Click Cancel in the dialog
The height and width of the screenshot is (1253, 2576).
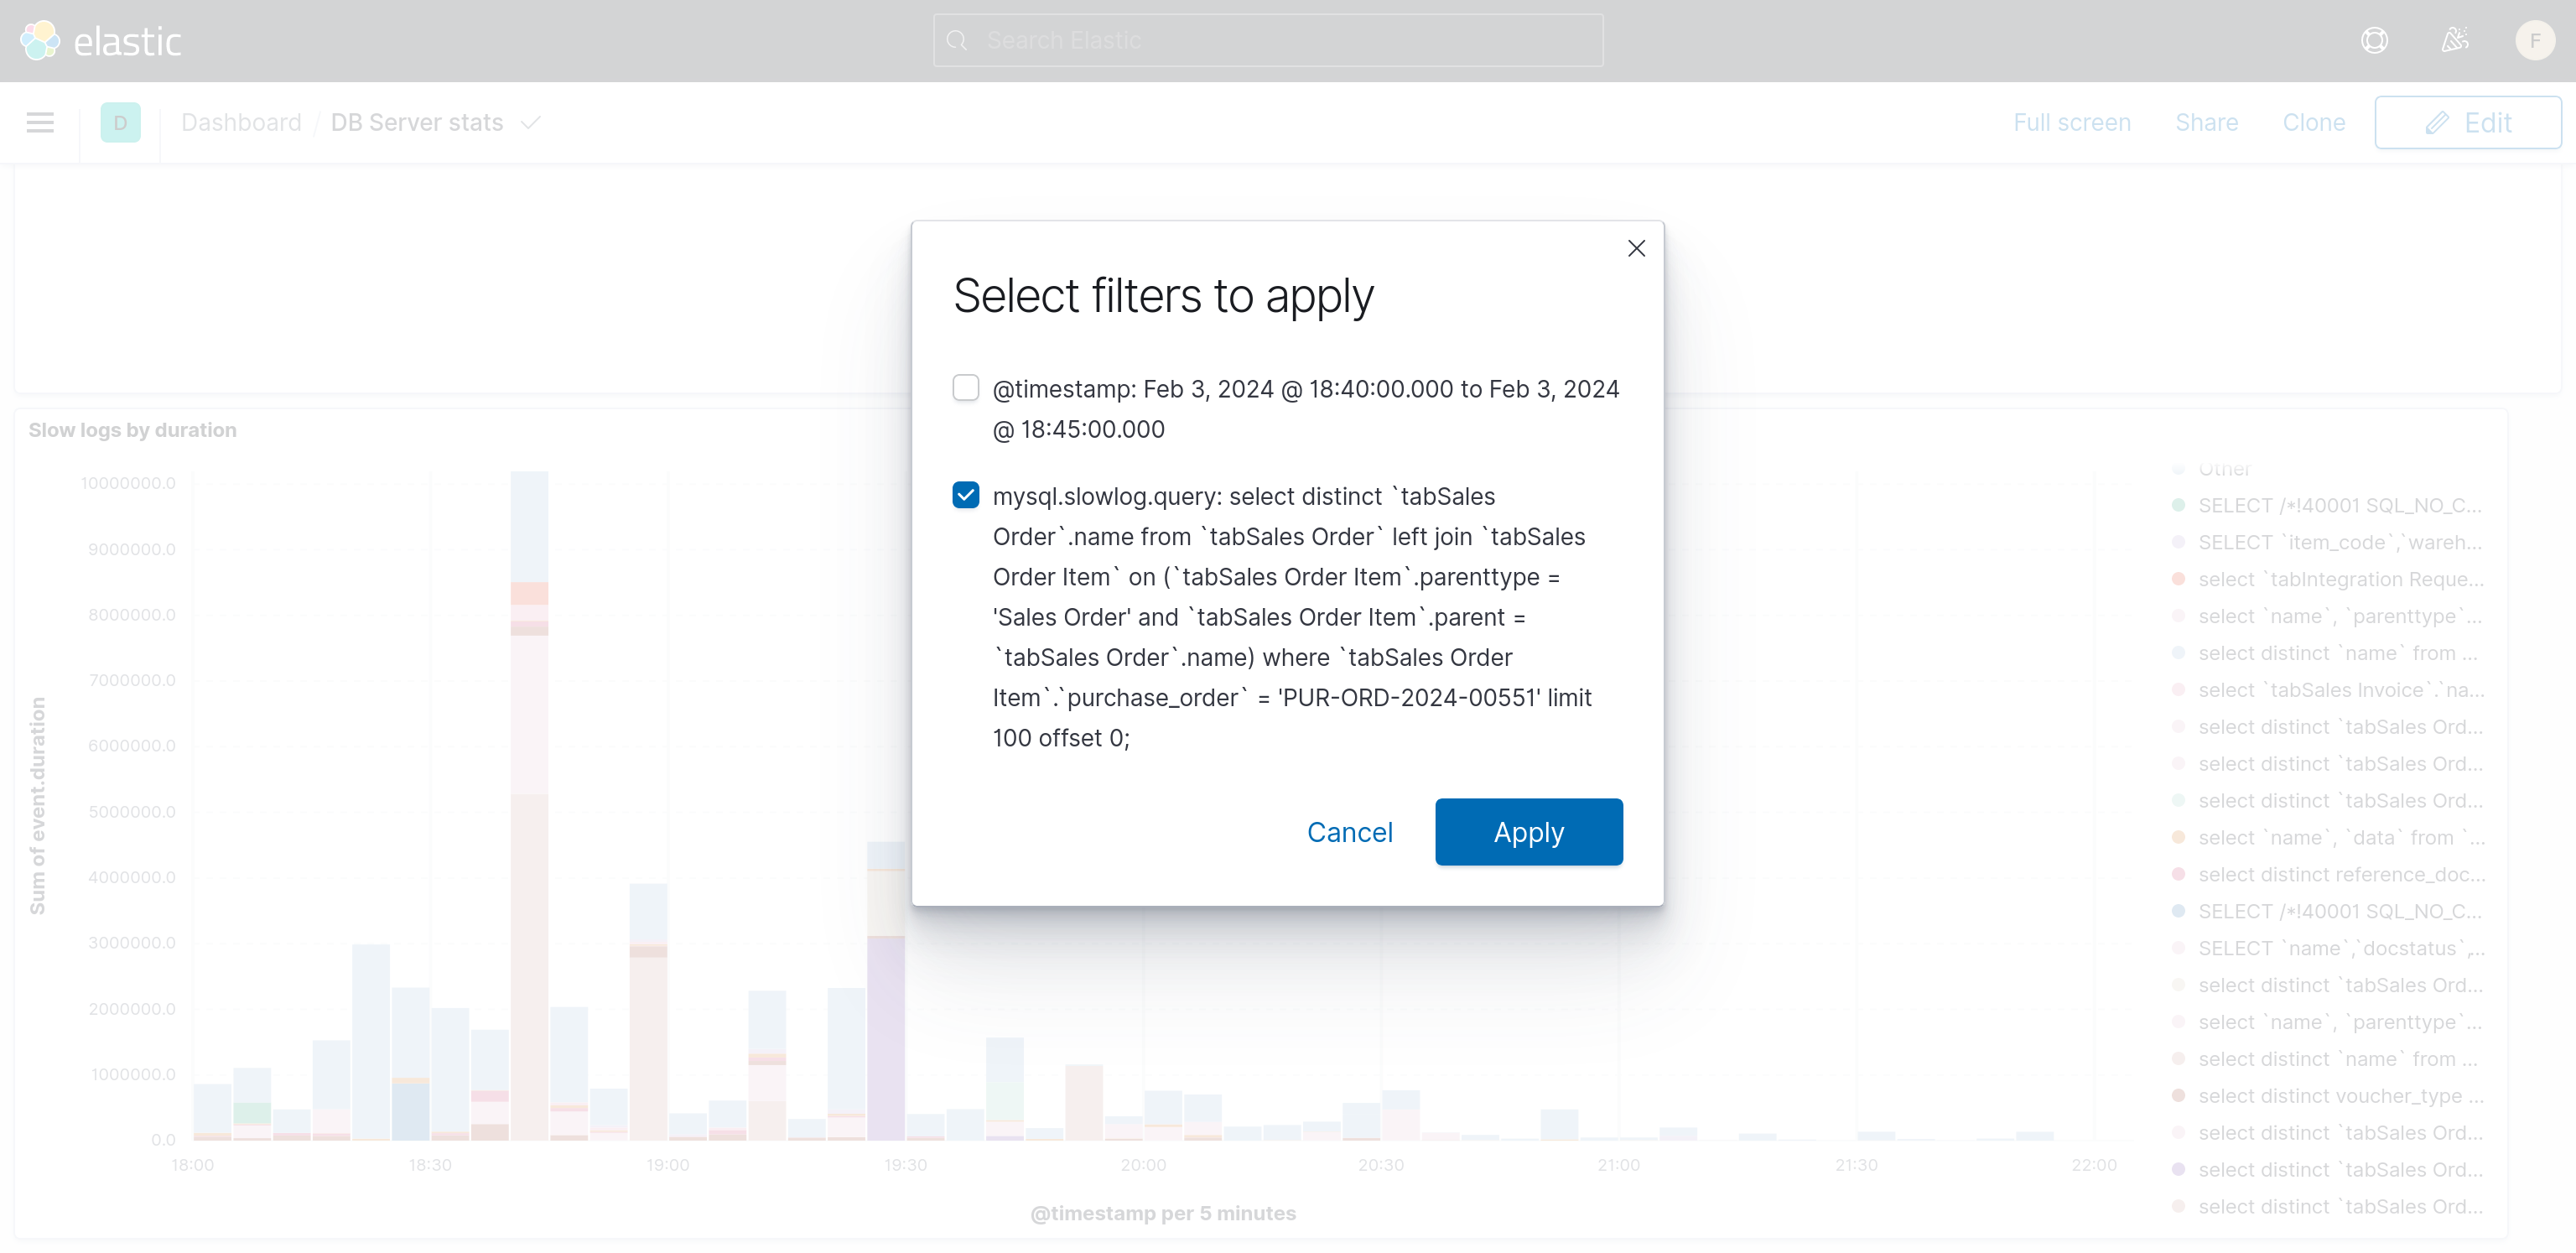[1349, 832]
